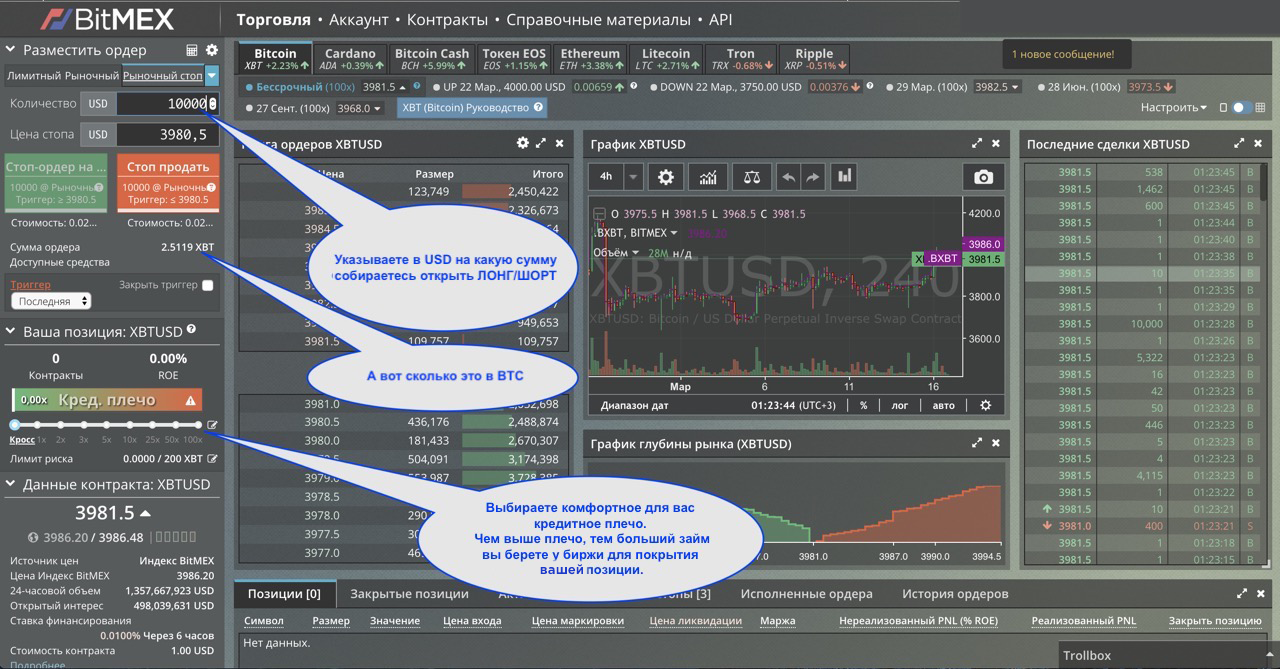Viewport: 1280px width, 669px height.
Task: Take a chart snapshot with camera icon
Action: click(x=983, y=177)
